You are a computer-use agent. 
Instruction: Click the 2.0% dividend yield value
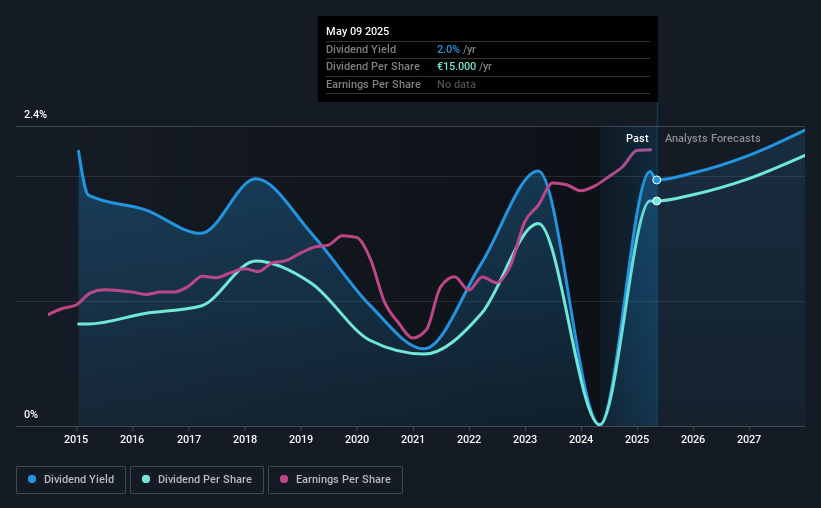tap(448, 49)
